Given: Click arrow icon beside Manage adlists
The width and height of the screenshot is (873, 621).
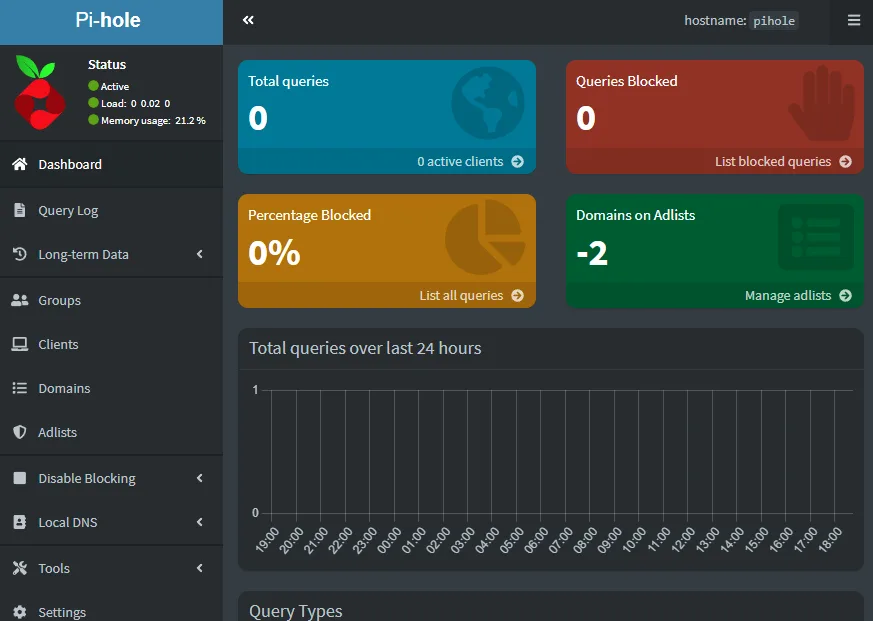Looking at the screenshot, I should (845, 295).
